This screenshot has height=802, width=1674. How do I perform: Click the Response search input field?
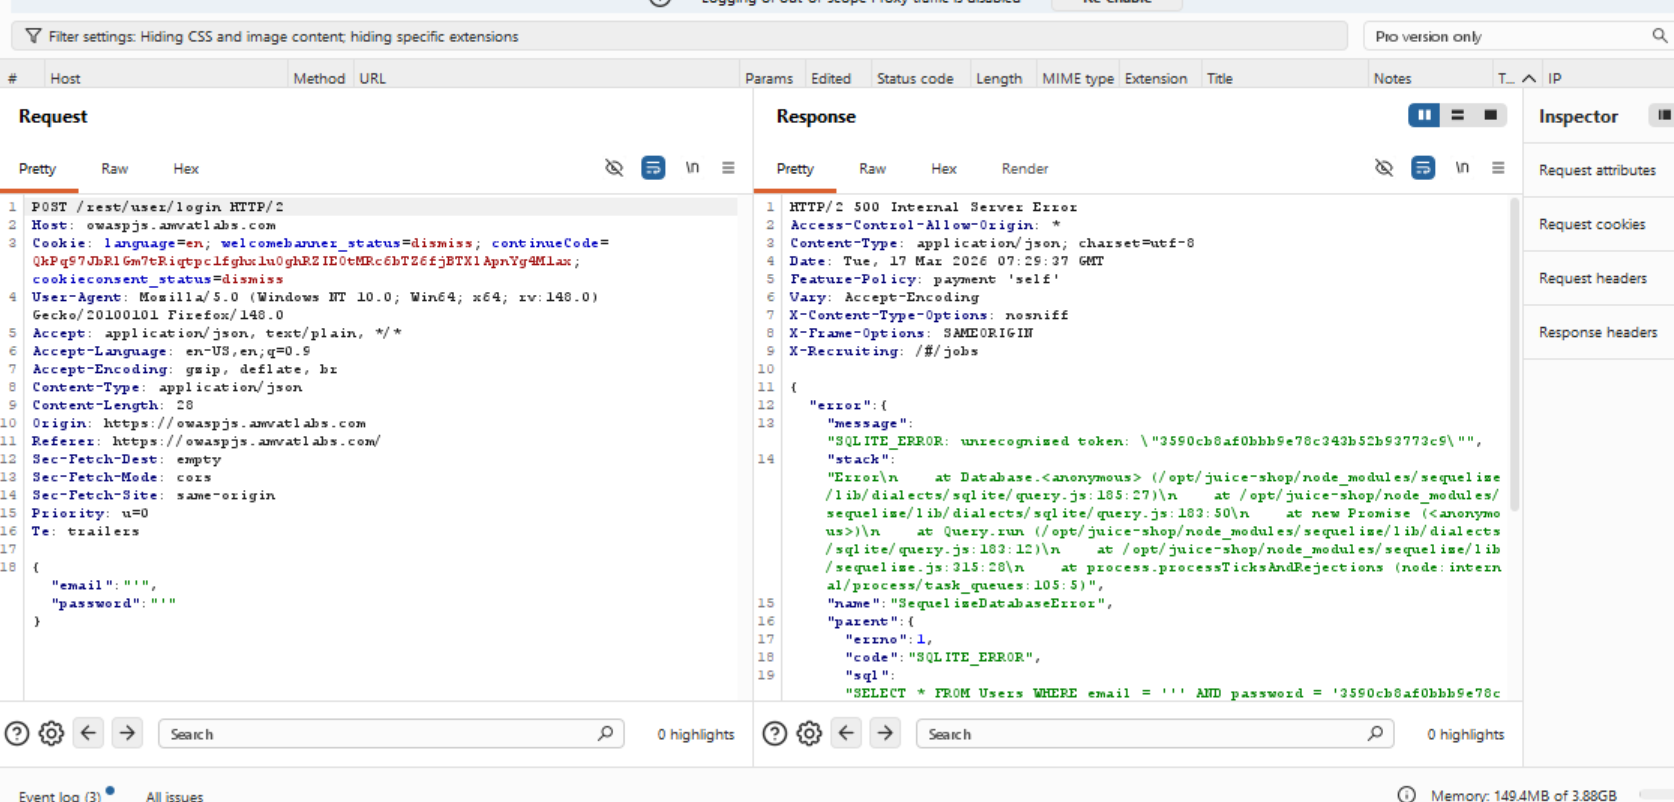1140,734
